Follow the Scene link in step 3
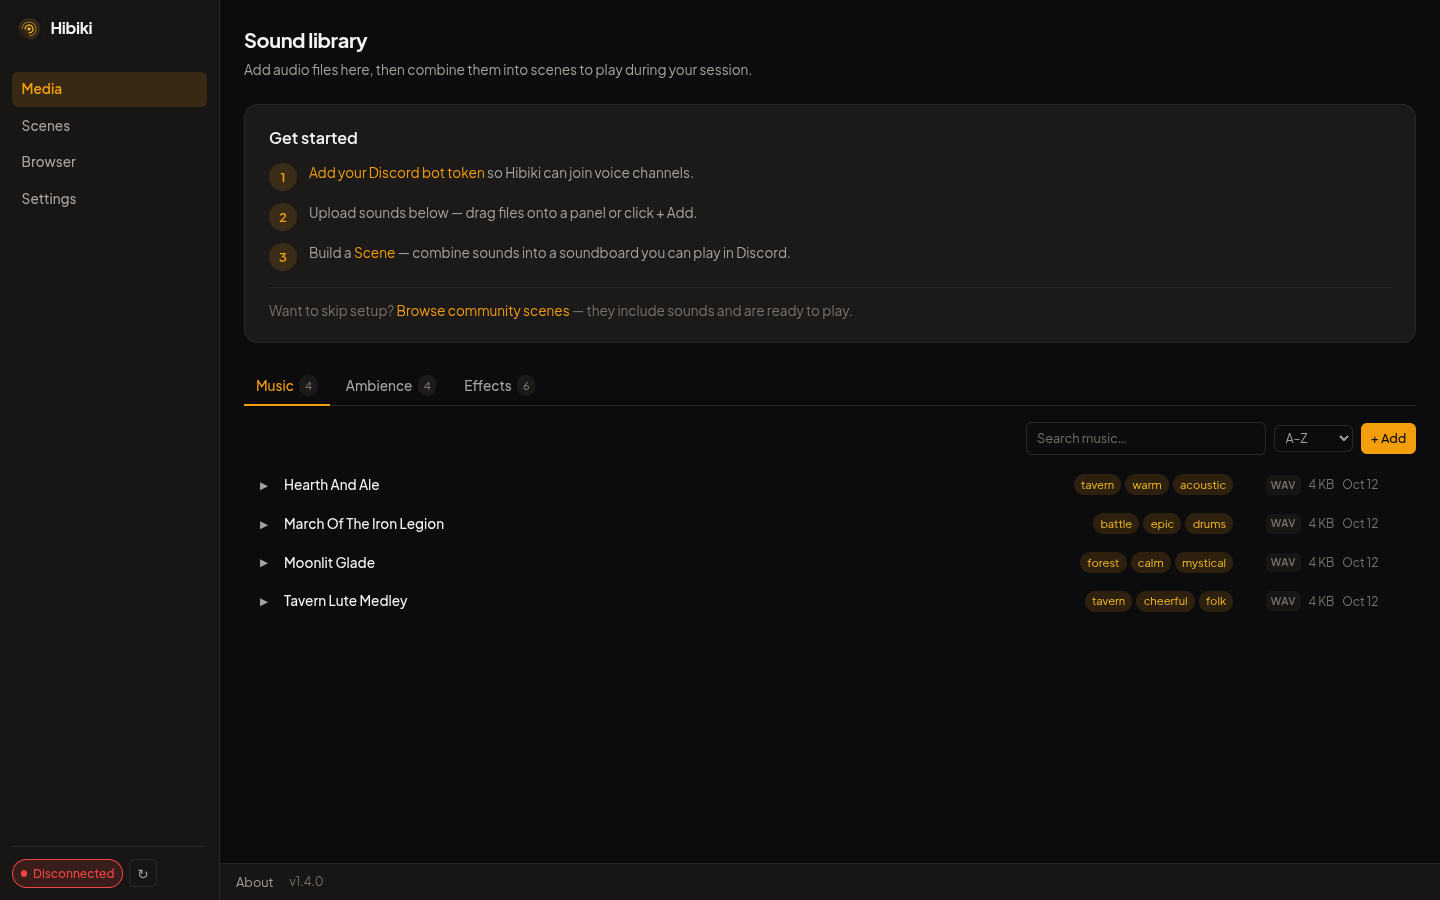1440x900 pixels. (374, 253)
